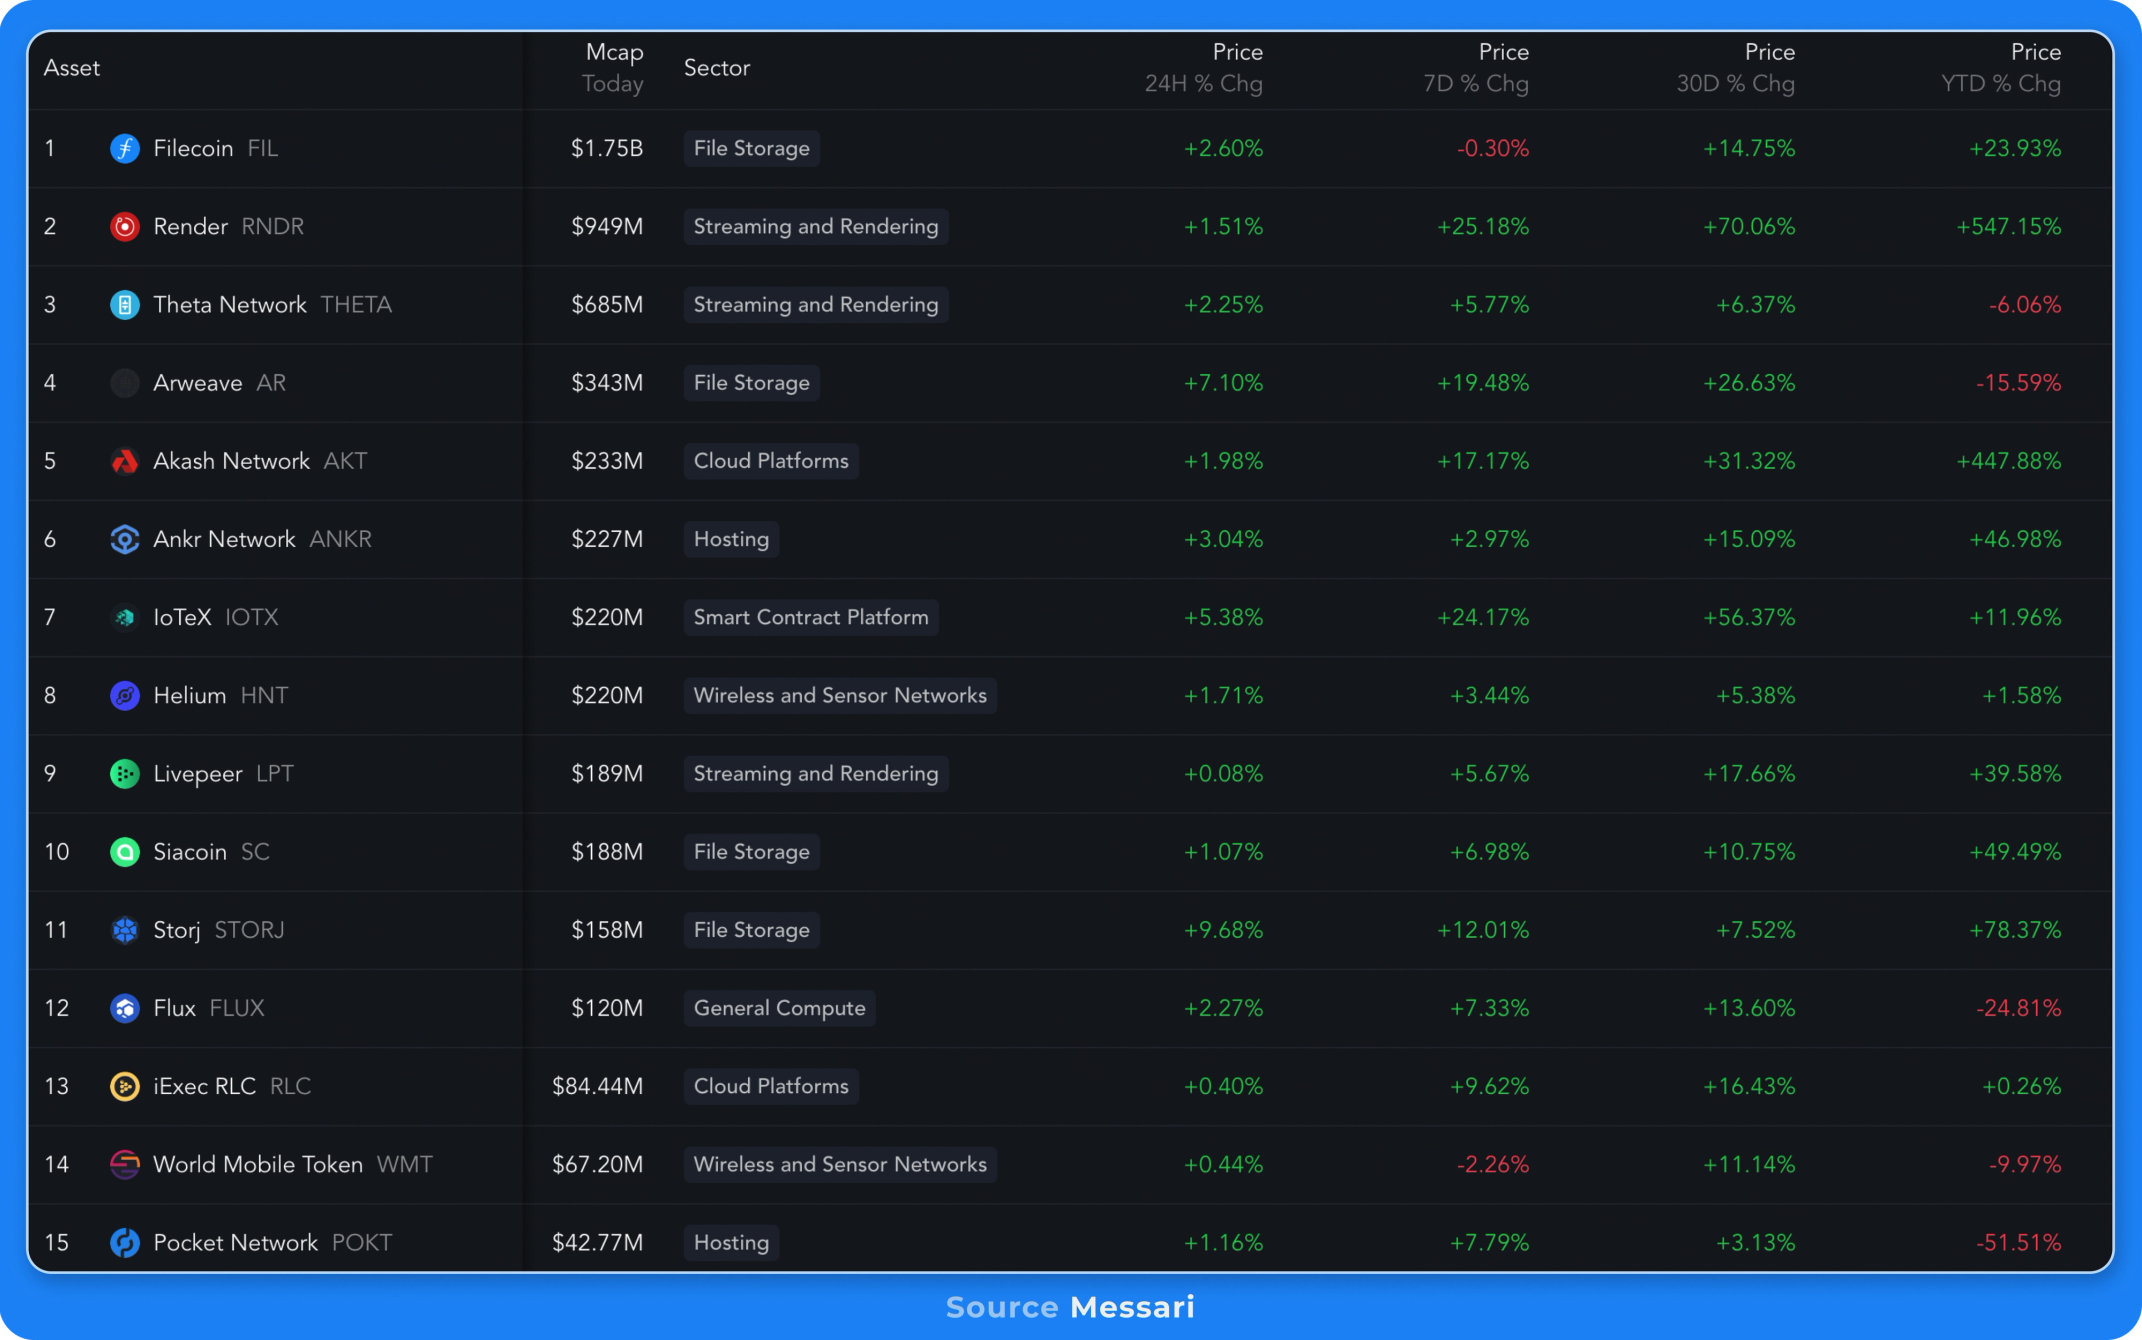Select the Flux logo icon
The image size is (2142, 1340).
[x=124, y=1008]
